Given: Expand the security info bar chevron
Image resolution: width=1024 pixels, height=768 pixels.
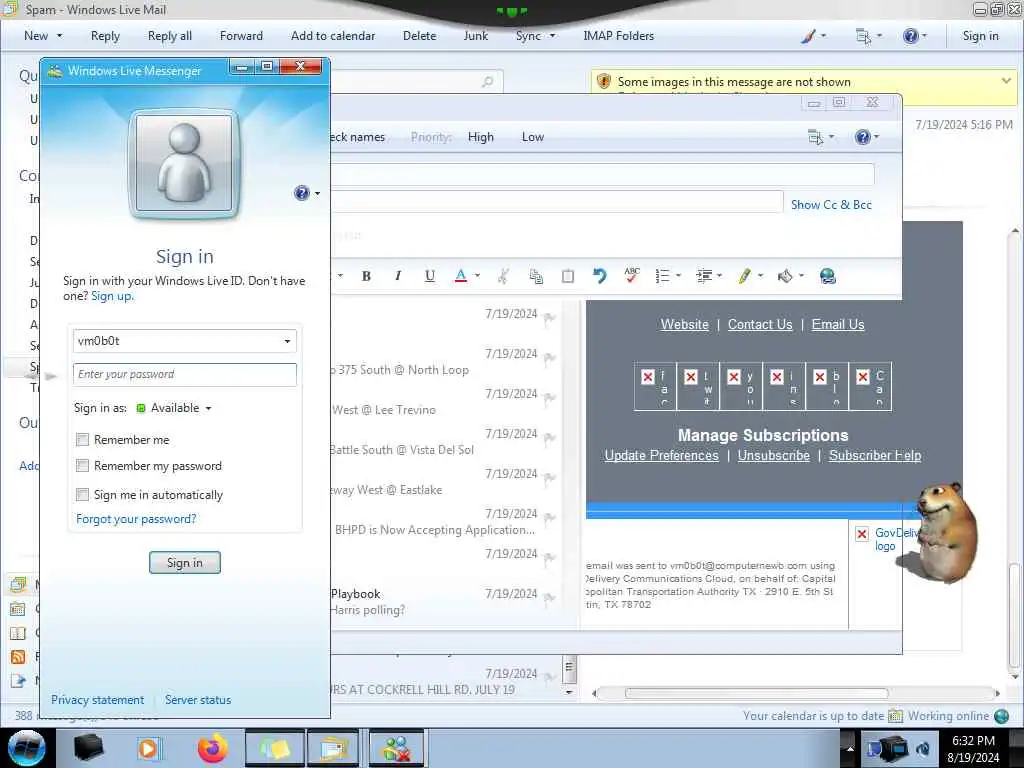Looking at the screenshot, I should (1006, 81).
